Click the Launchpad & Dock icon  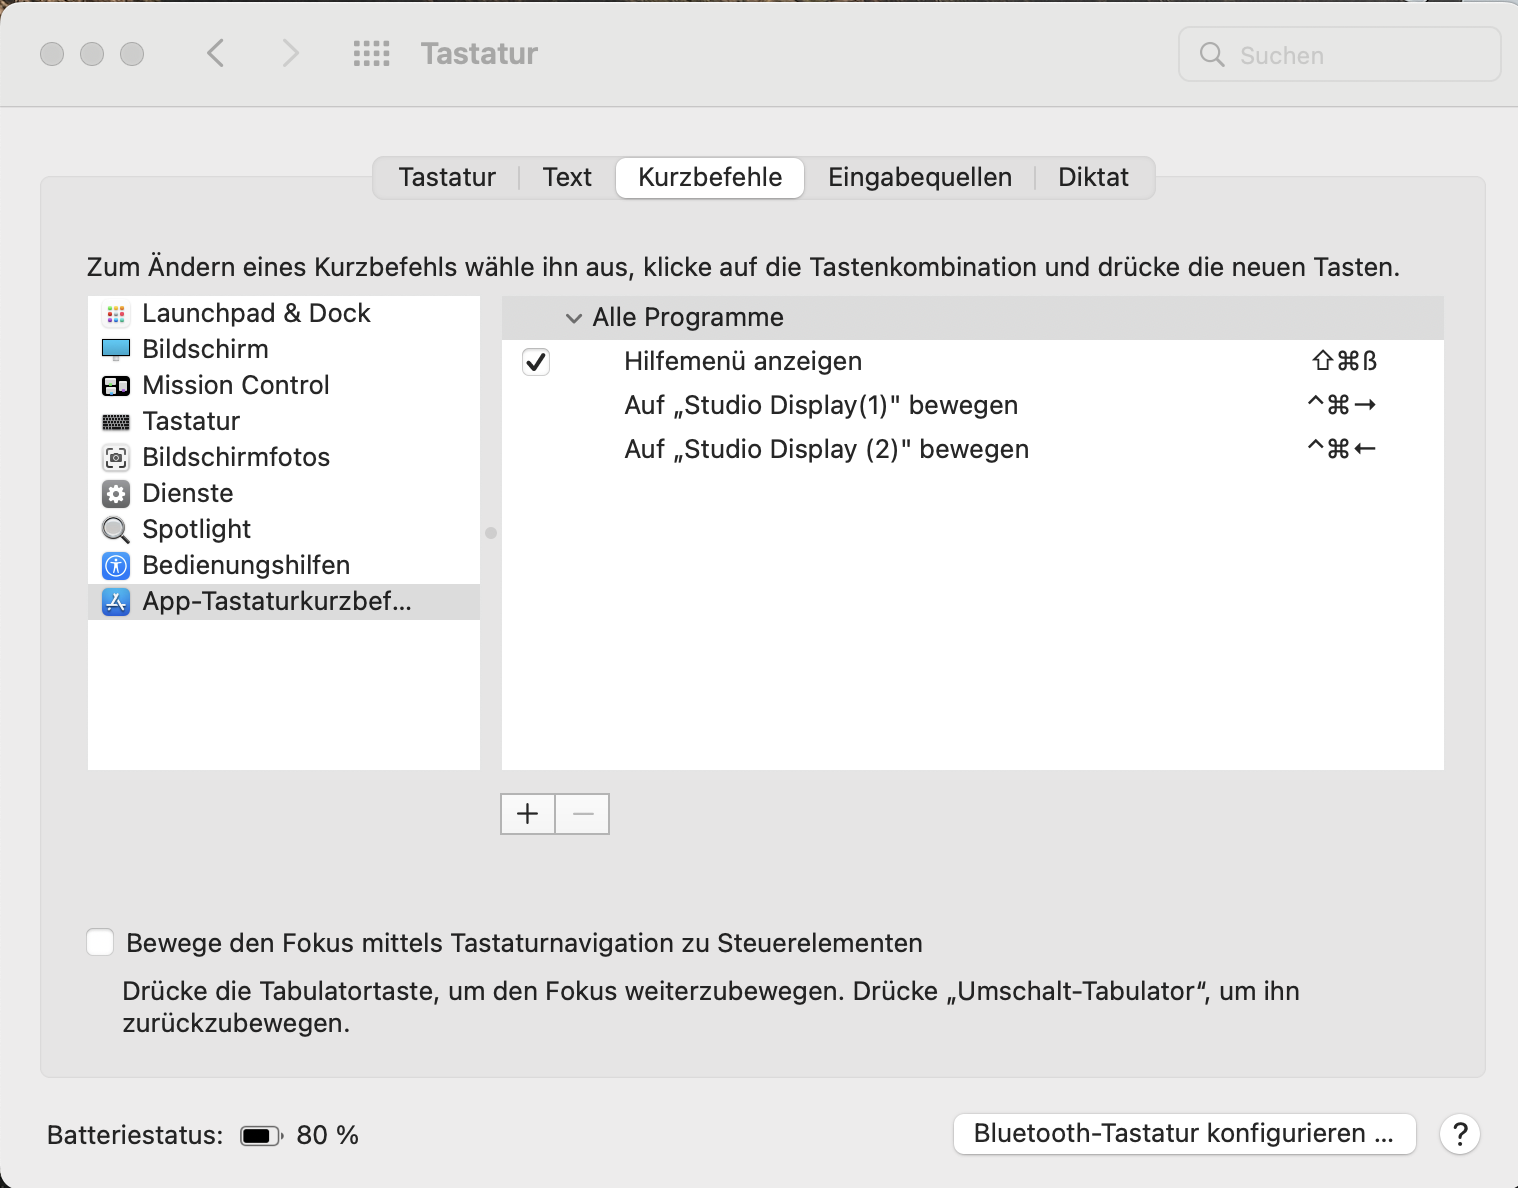point(116,314)
